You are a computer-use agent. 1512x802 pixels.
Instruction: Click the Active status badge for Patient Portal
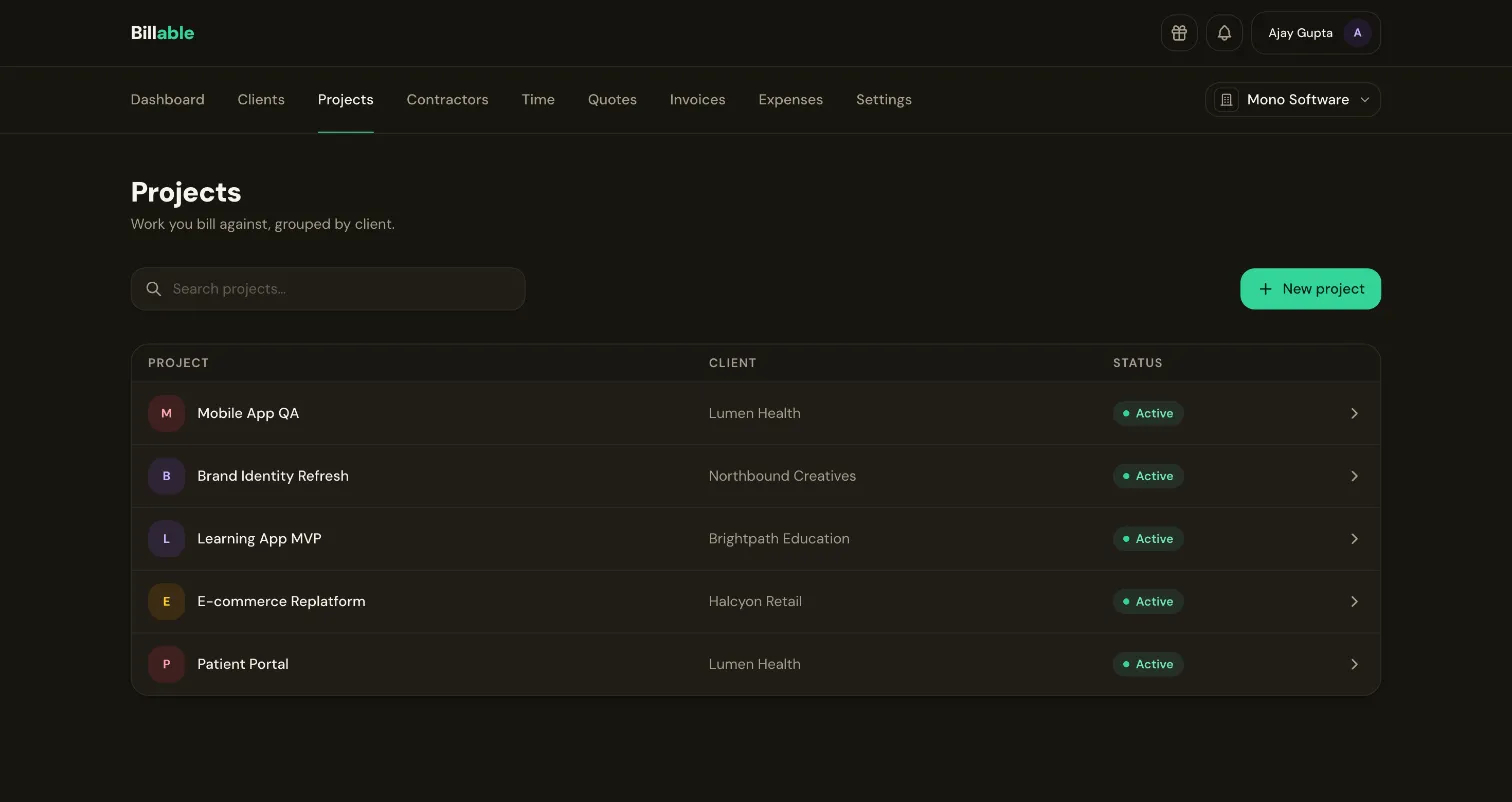[x=1148, y=664]
